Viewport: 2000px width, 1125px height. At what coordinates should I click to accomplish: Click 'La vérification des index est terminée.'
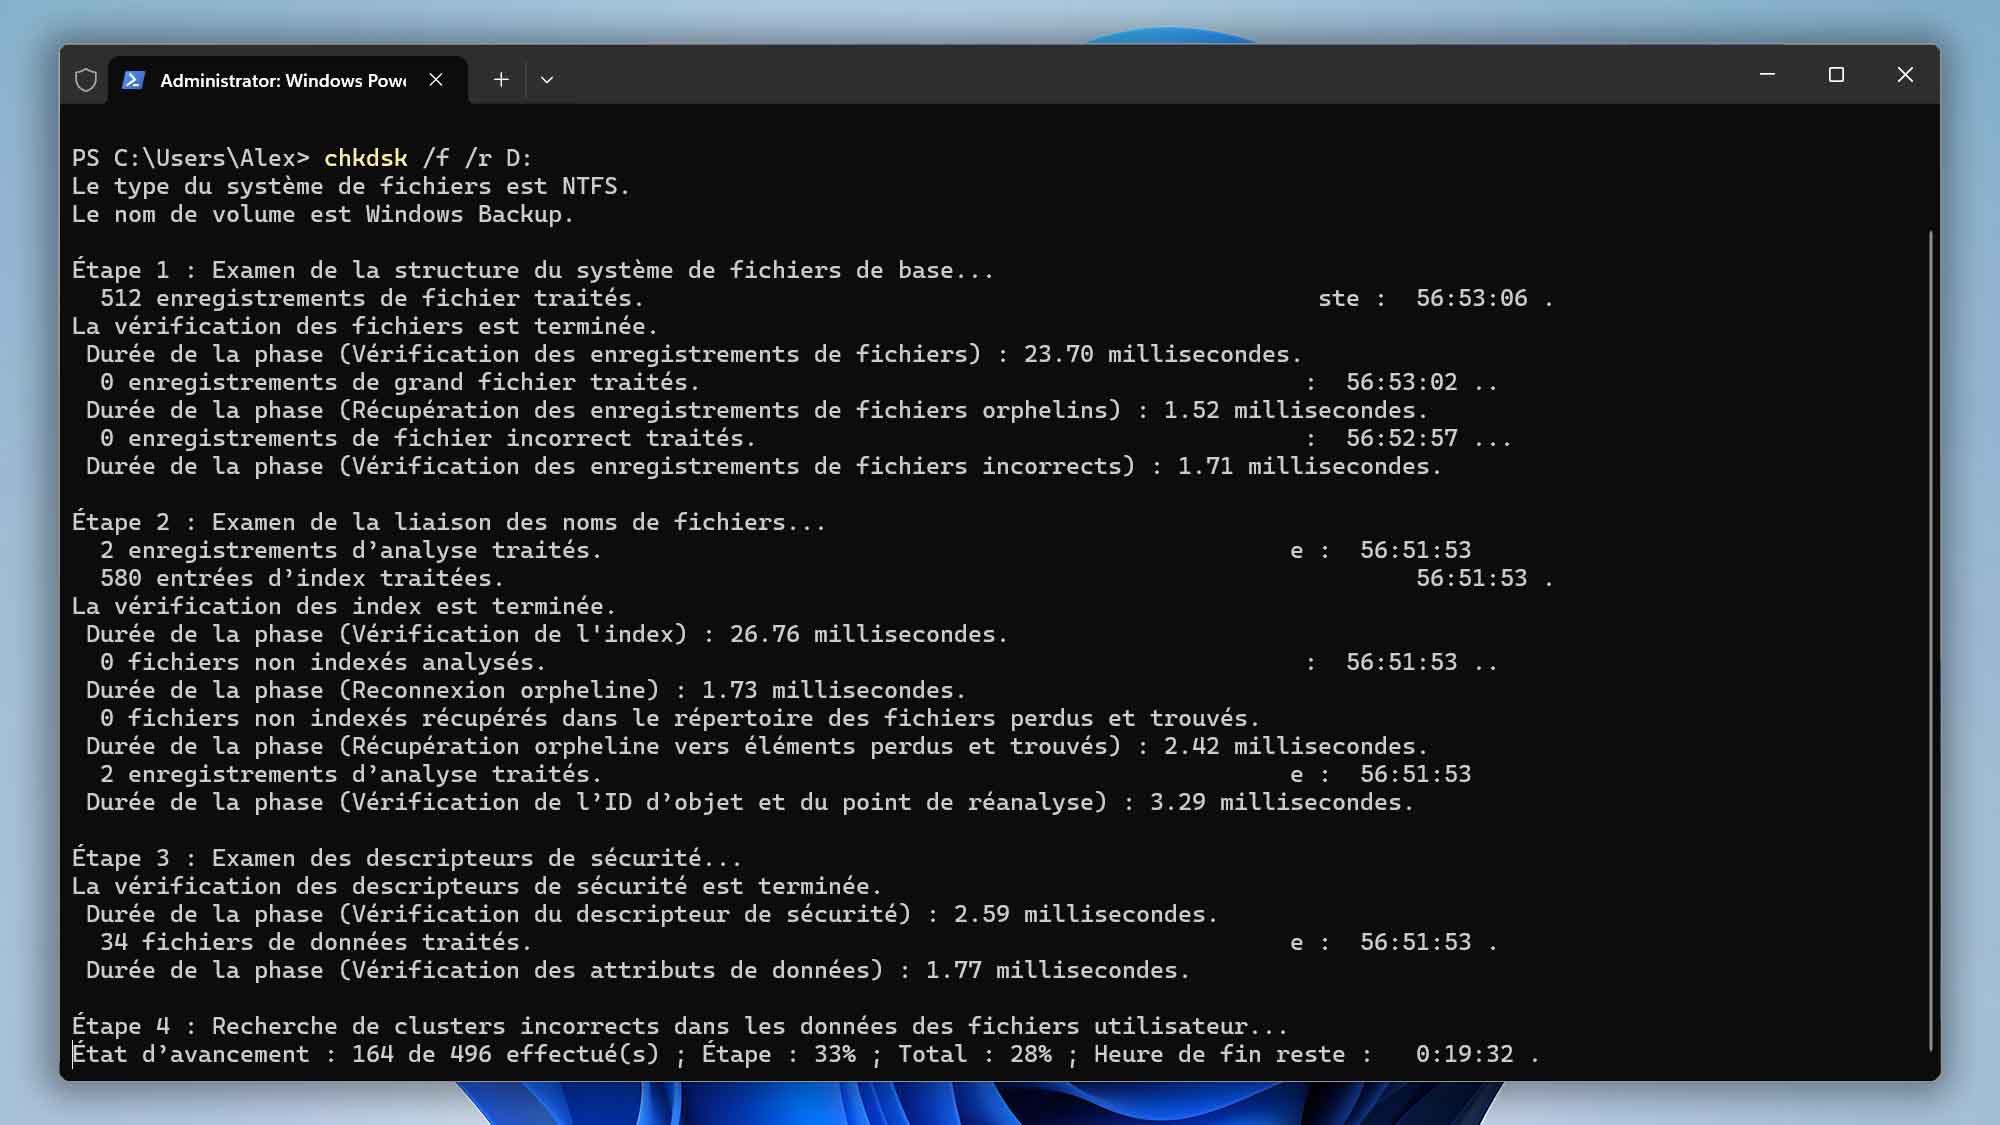pos(344,606)
